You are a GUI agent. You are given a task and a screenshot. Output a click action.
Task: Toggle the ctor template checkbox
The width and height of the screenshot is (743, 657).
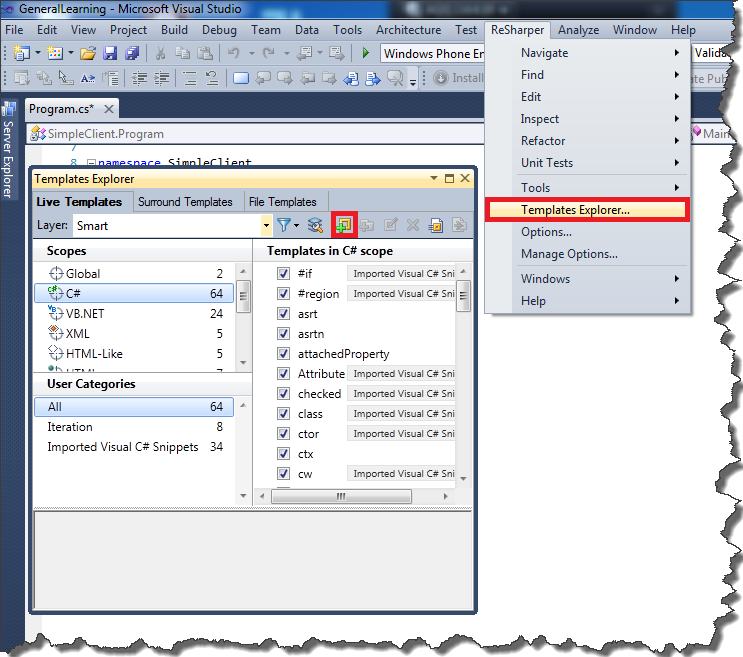coord(283,433)
